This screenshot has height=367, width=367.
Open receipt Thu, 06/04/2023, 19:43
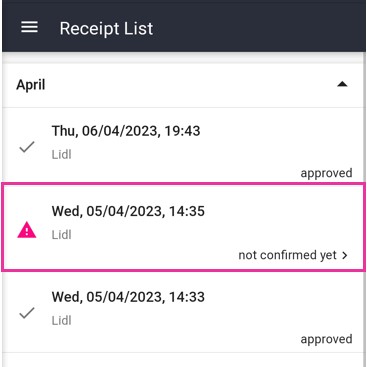183,145
